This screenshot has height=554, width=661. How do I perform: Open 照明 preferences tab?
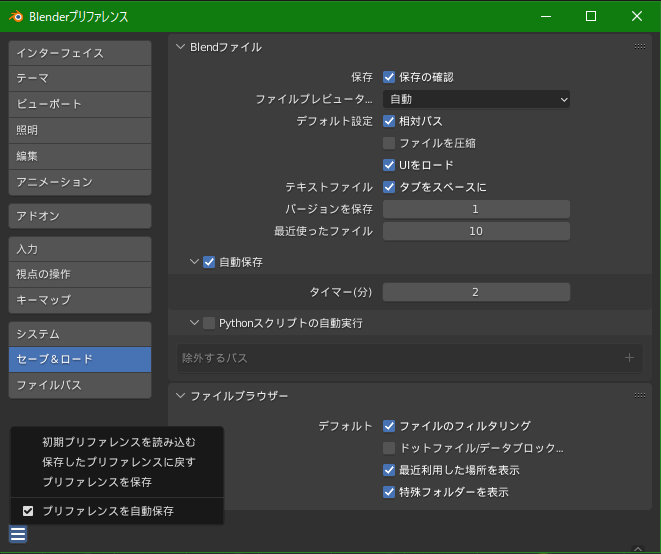click(x=80, y=130)
